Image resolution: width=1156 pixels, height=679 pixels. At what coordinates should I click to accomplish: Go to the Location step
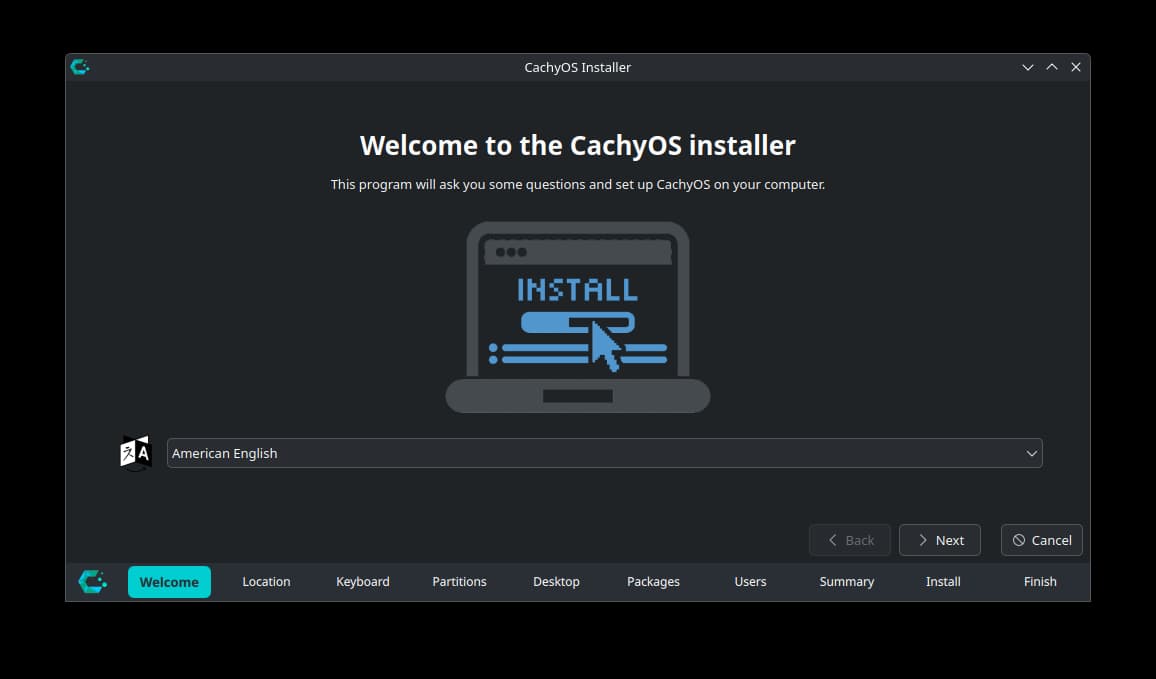266,582
